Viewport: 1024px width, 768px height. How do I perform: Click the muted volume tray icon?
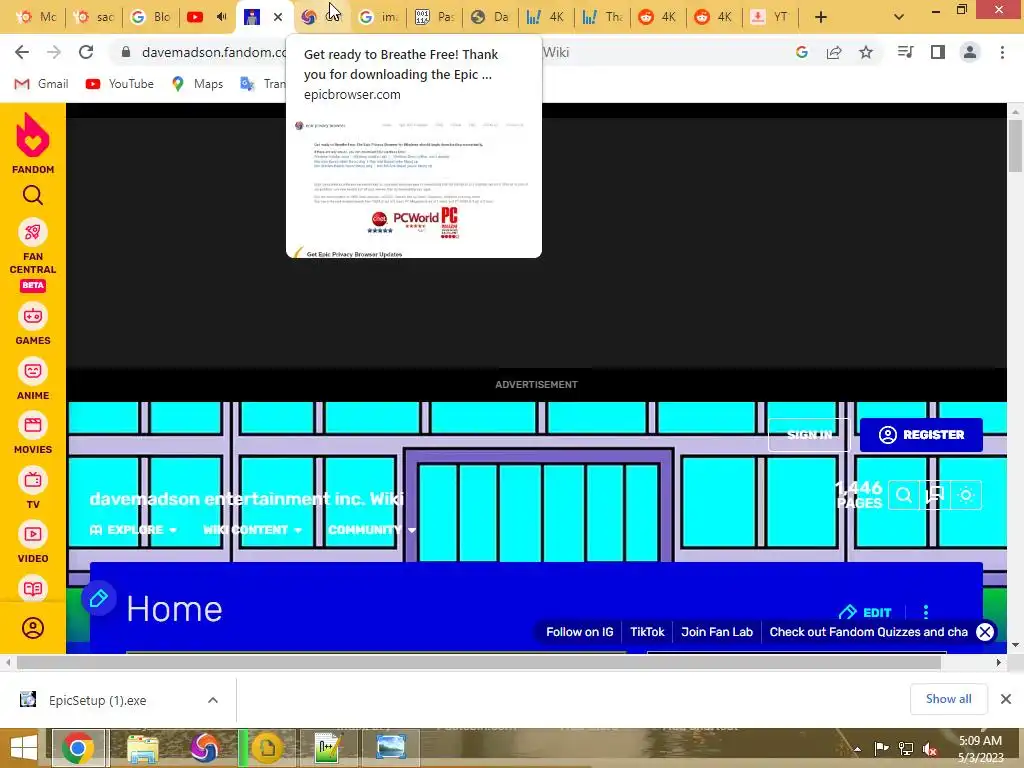(929, 749)
